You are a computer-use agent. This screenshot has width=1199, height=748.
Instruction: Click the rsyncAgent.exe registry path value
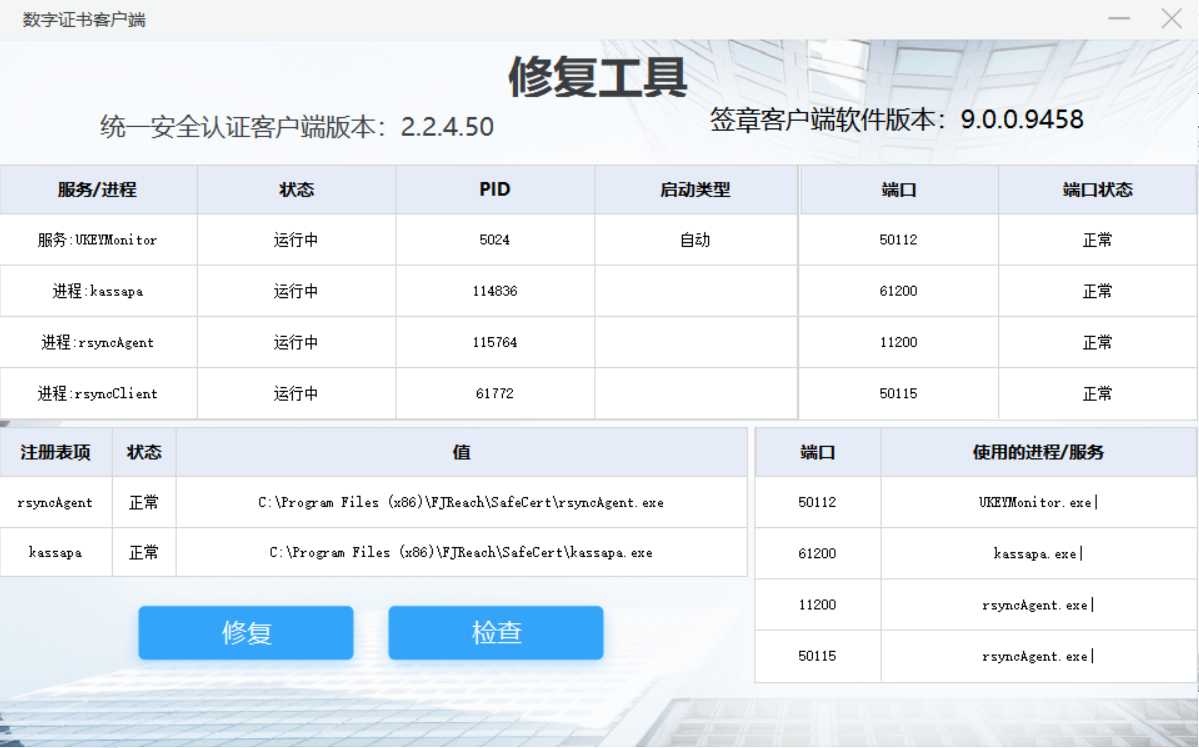pos(461,502)
